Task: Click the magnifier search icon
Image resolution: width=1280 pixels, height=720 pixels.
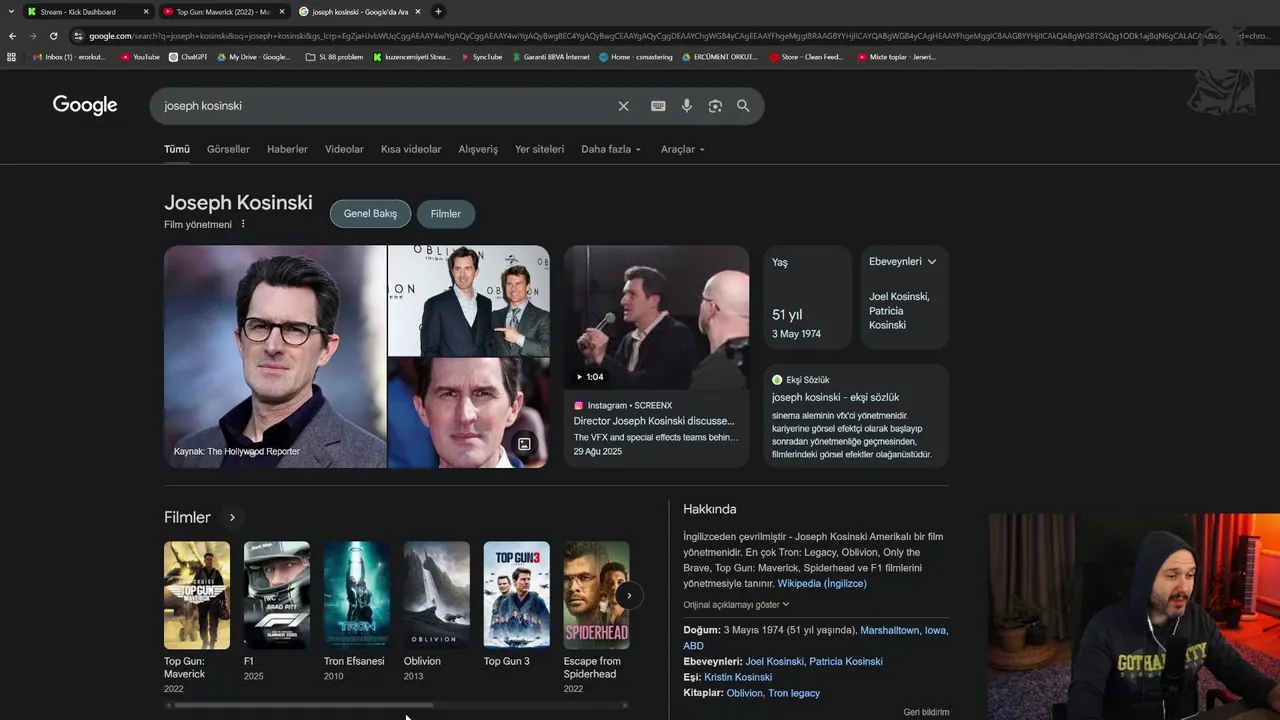Action: coord(743,106)
